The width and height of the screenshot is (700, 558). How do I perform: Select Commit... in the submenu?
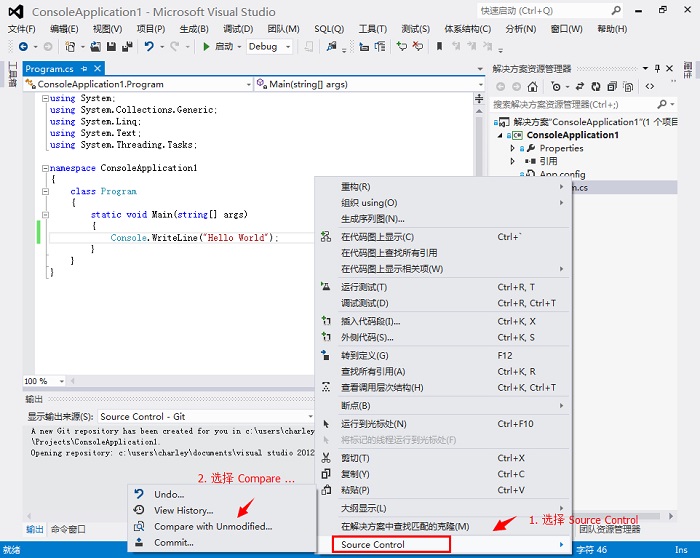[222, 542]
